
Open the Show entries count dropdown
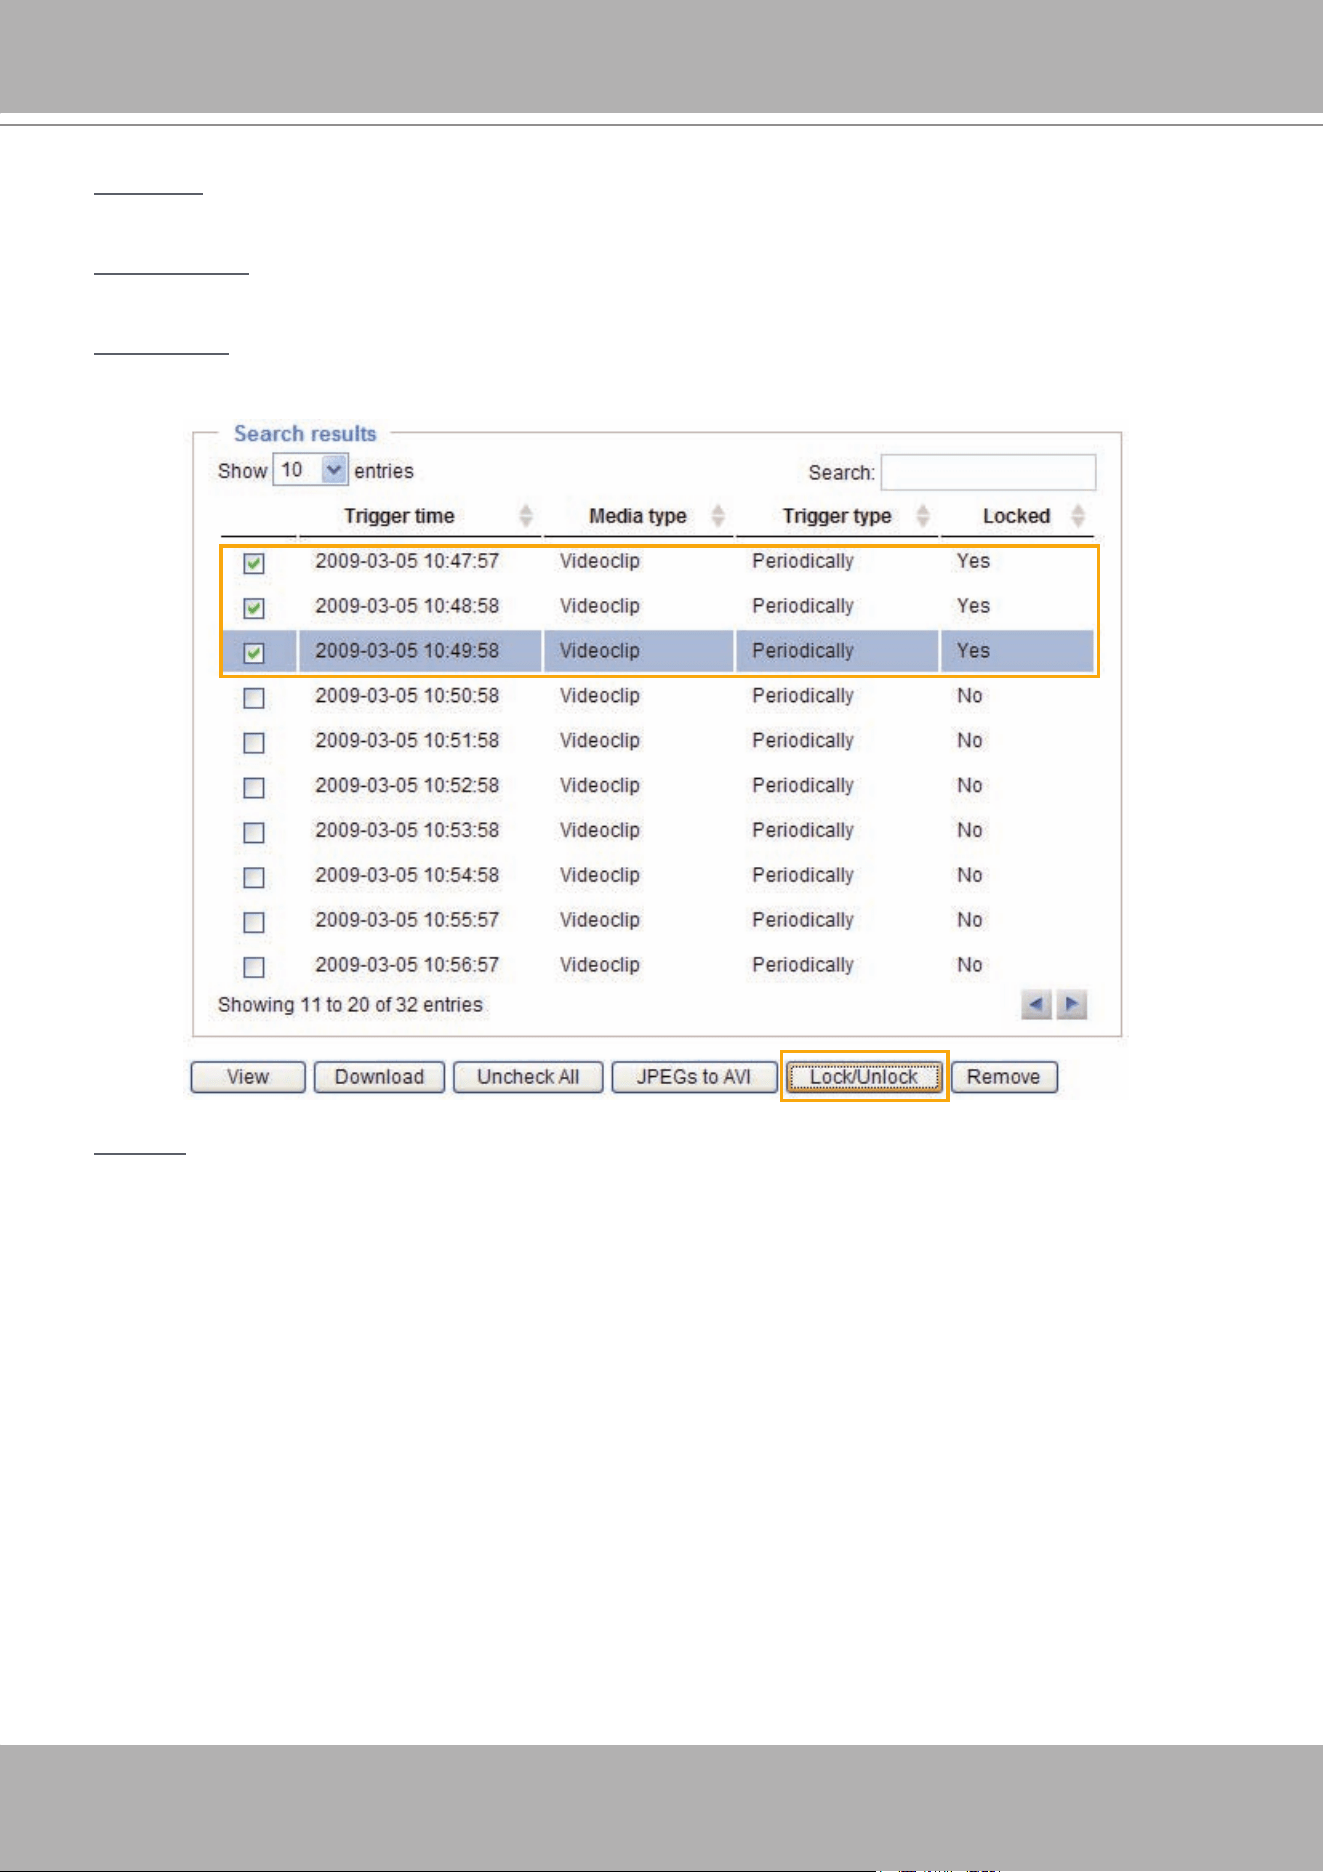[x=310, y=470]
